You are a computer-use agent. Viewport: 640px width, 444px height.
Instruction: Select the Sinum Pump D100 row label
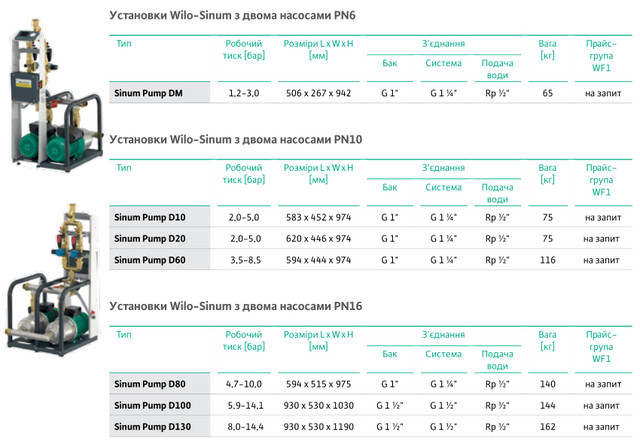[150, 404]
